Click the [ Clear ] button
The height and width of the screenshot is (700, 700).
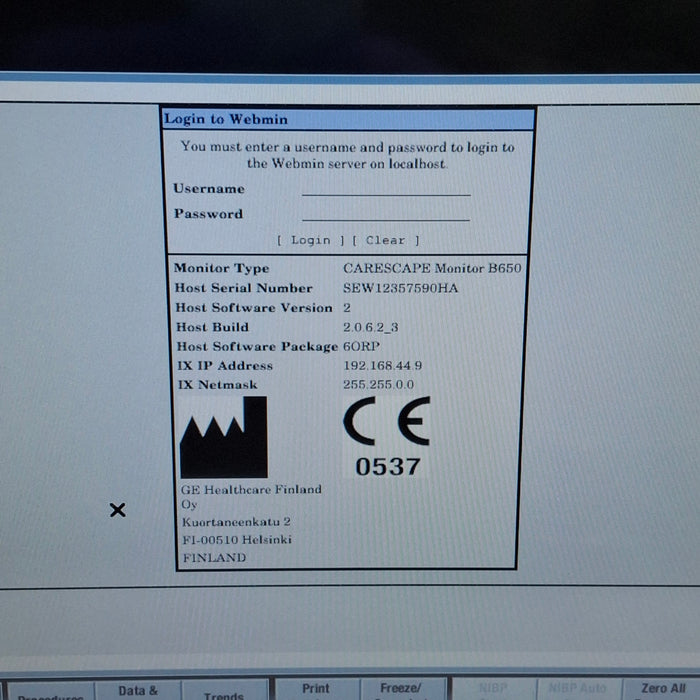[386, 240]
